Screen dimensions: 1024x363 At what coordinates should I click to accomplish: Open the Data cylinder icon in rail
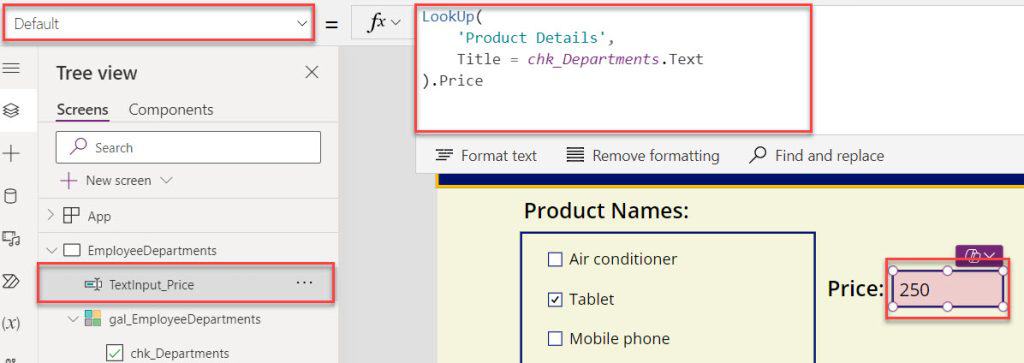coord(11,197)
